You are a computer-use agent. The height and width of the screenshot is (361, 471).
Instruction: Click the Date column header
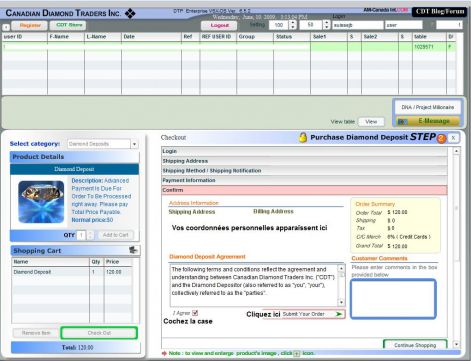(x=151, y=37)
